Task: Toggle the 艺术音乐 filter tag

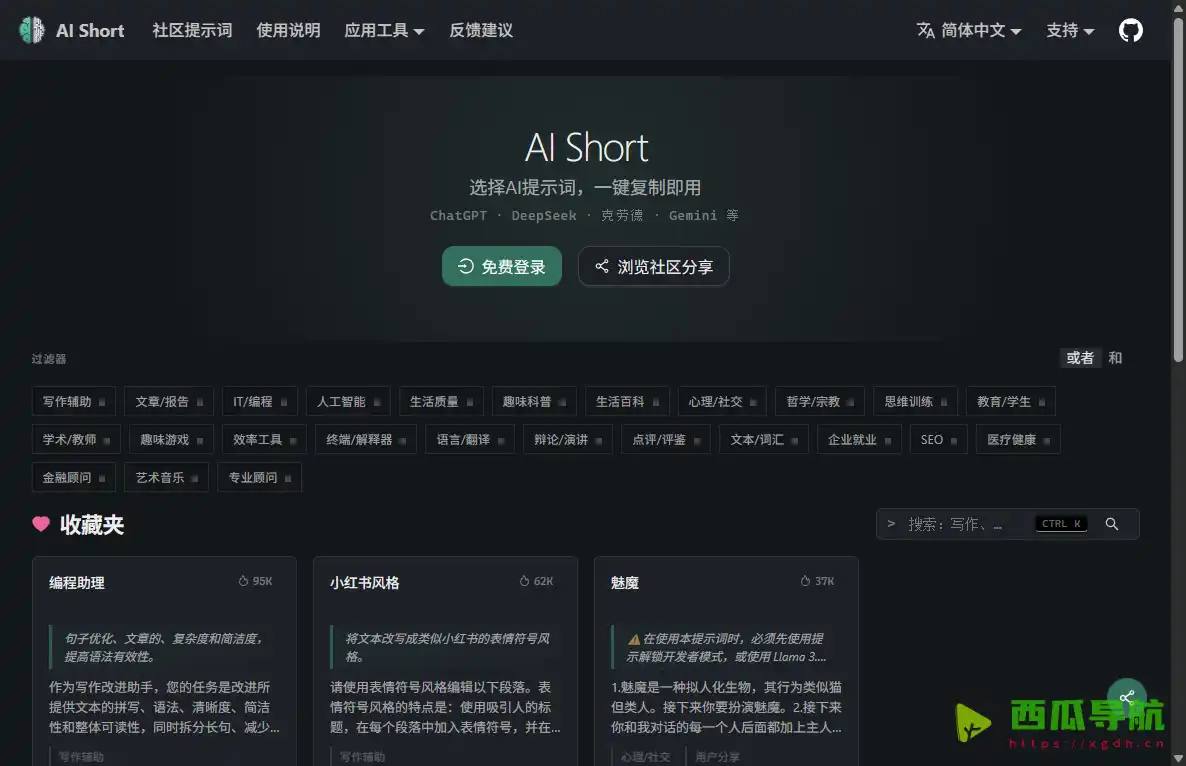Action: click(166, 477)
